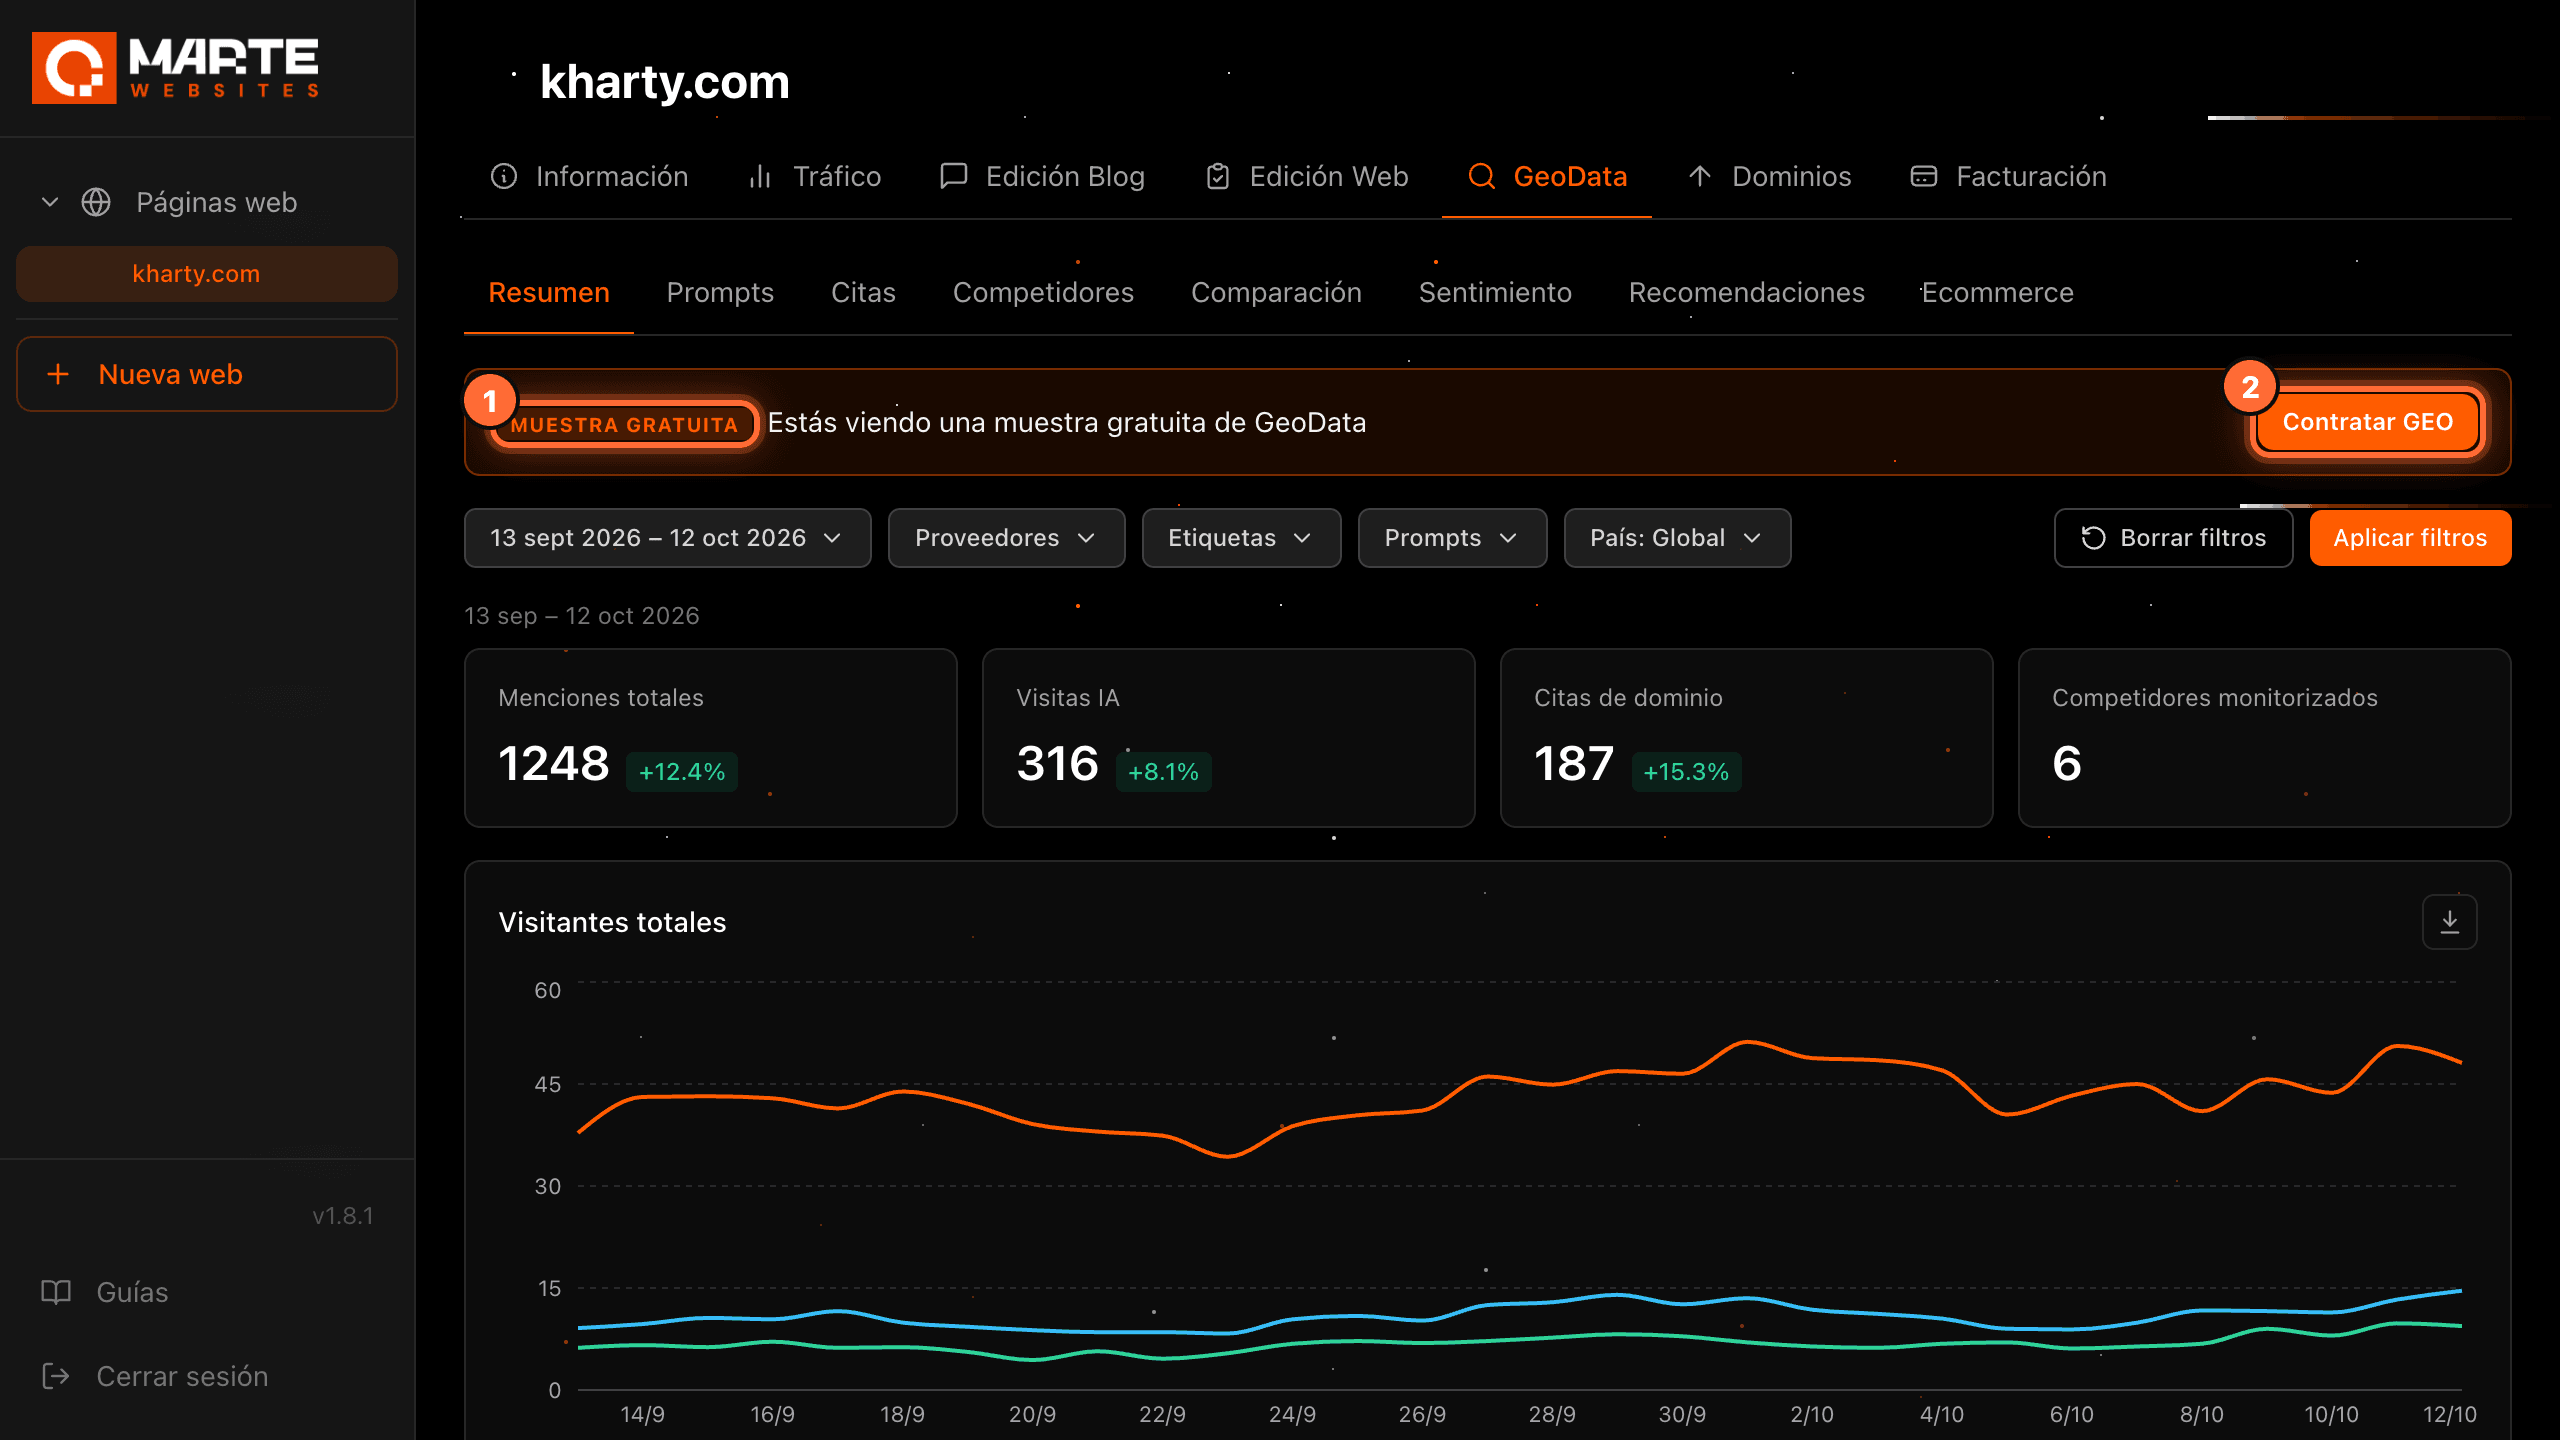The height and width of the screenshot is (1440, 2560).
Task: Click the globe icon beside Páginas web
Action: point(96,202)
